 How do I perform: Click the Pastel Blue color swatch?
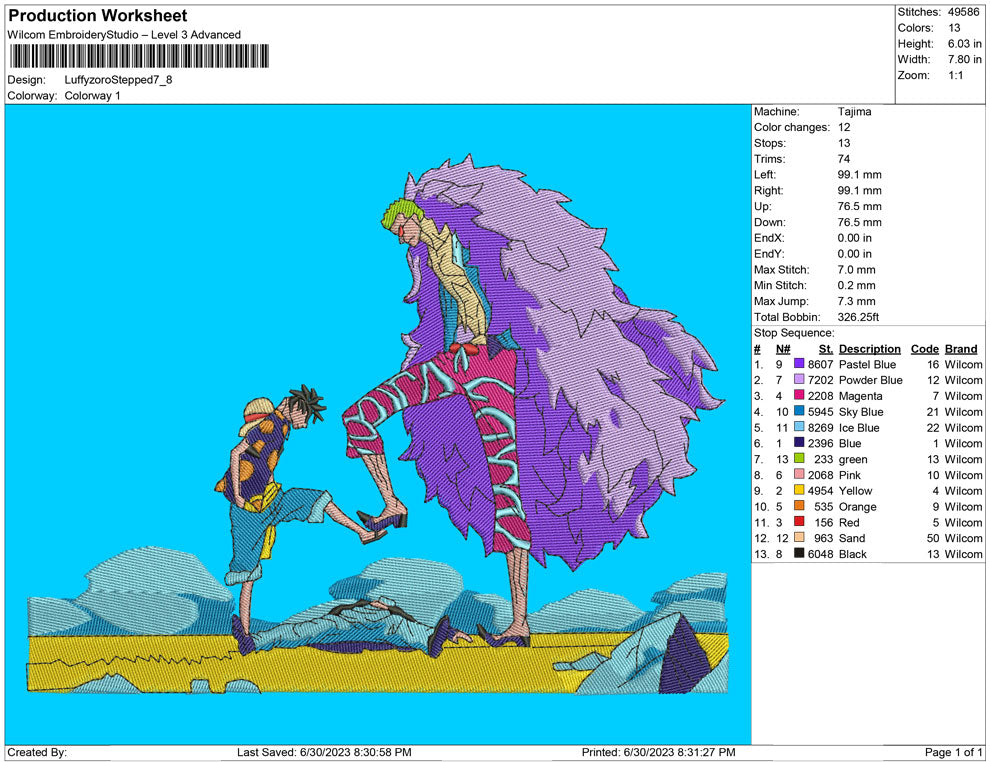pos(799,365)
